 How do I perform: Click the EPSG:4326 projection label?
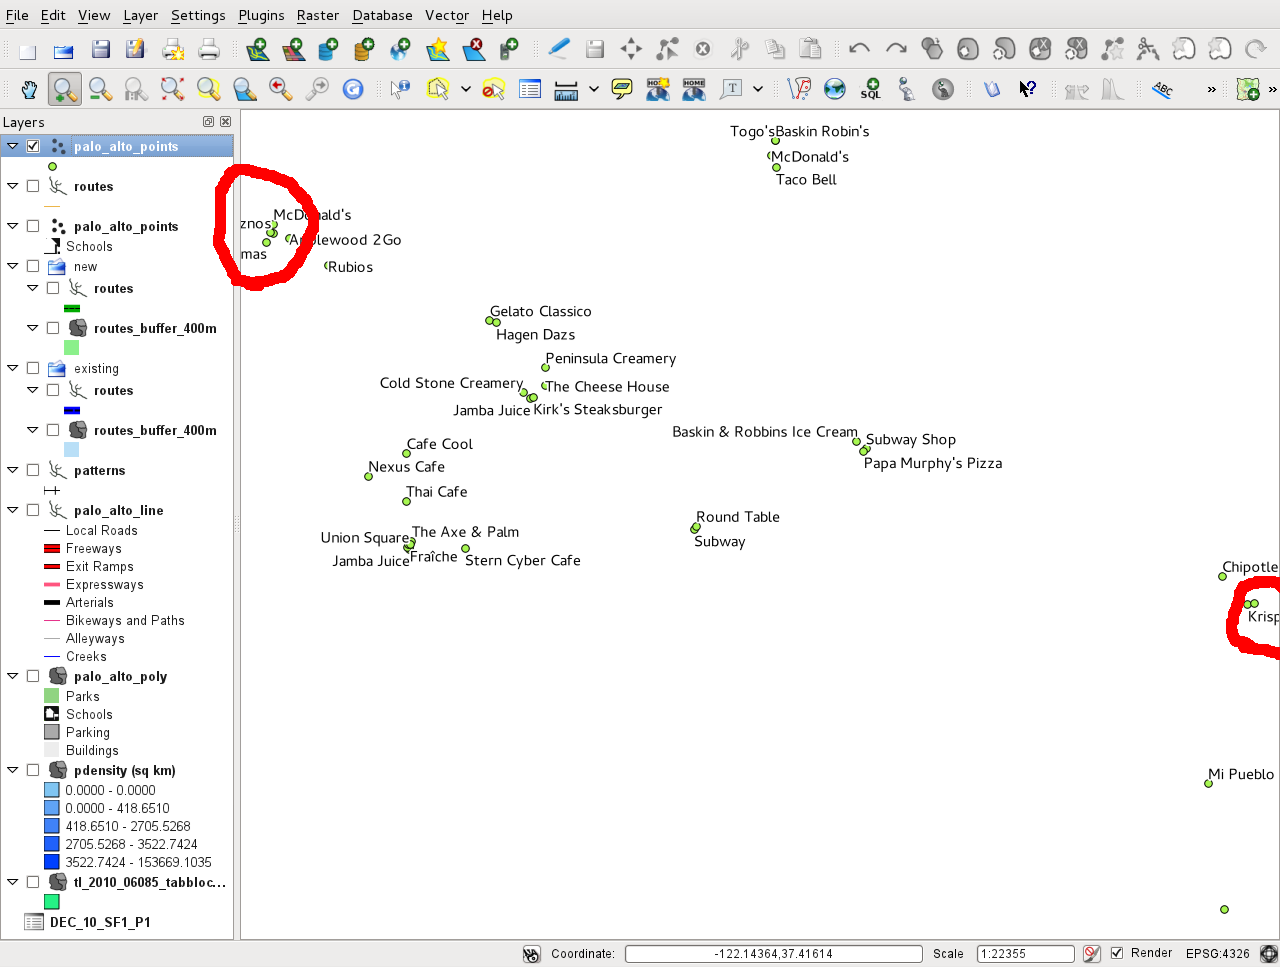(x=1218, y=953)
